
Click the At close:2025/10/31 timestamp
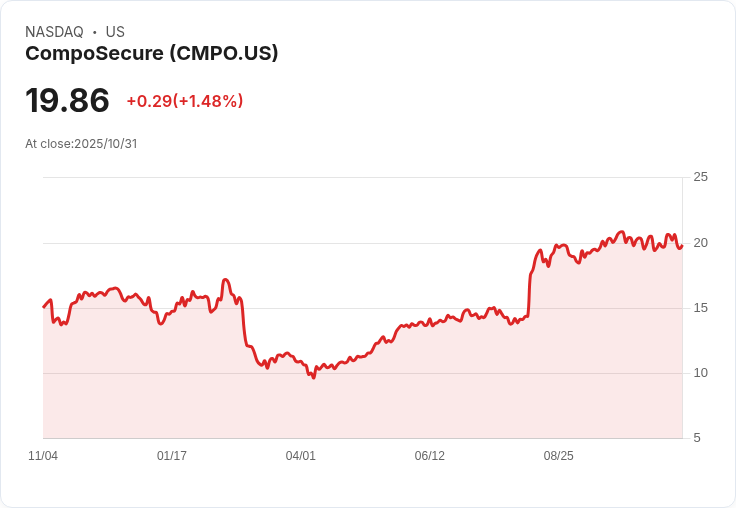point(81,144)
